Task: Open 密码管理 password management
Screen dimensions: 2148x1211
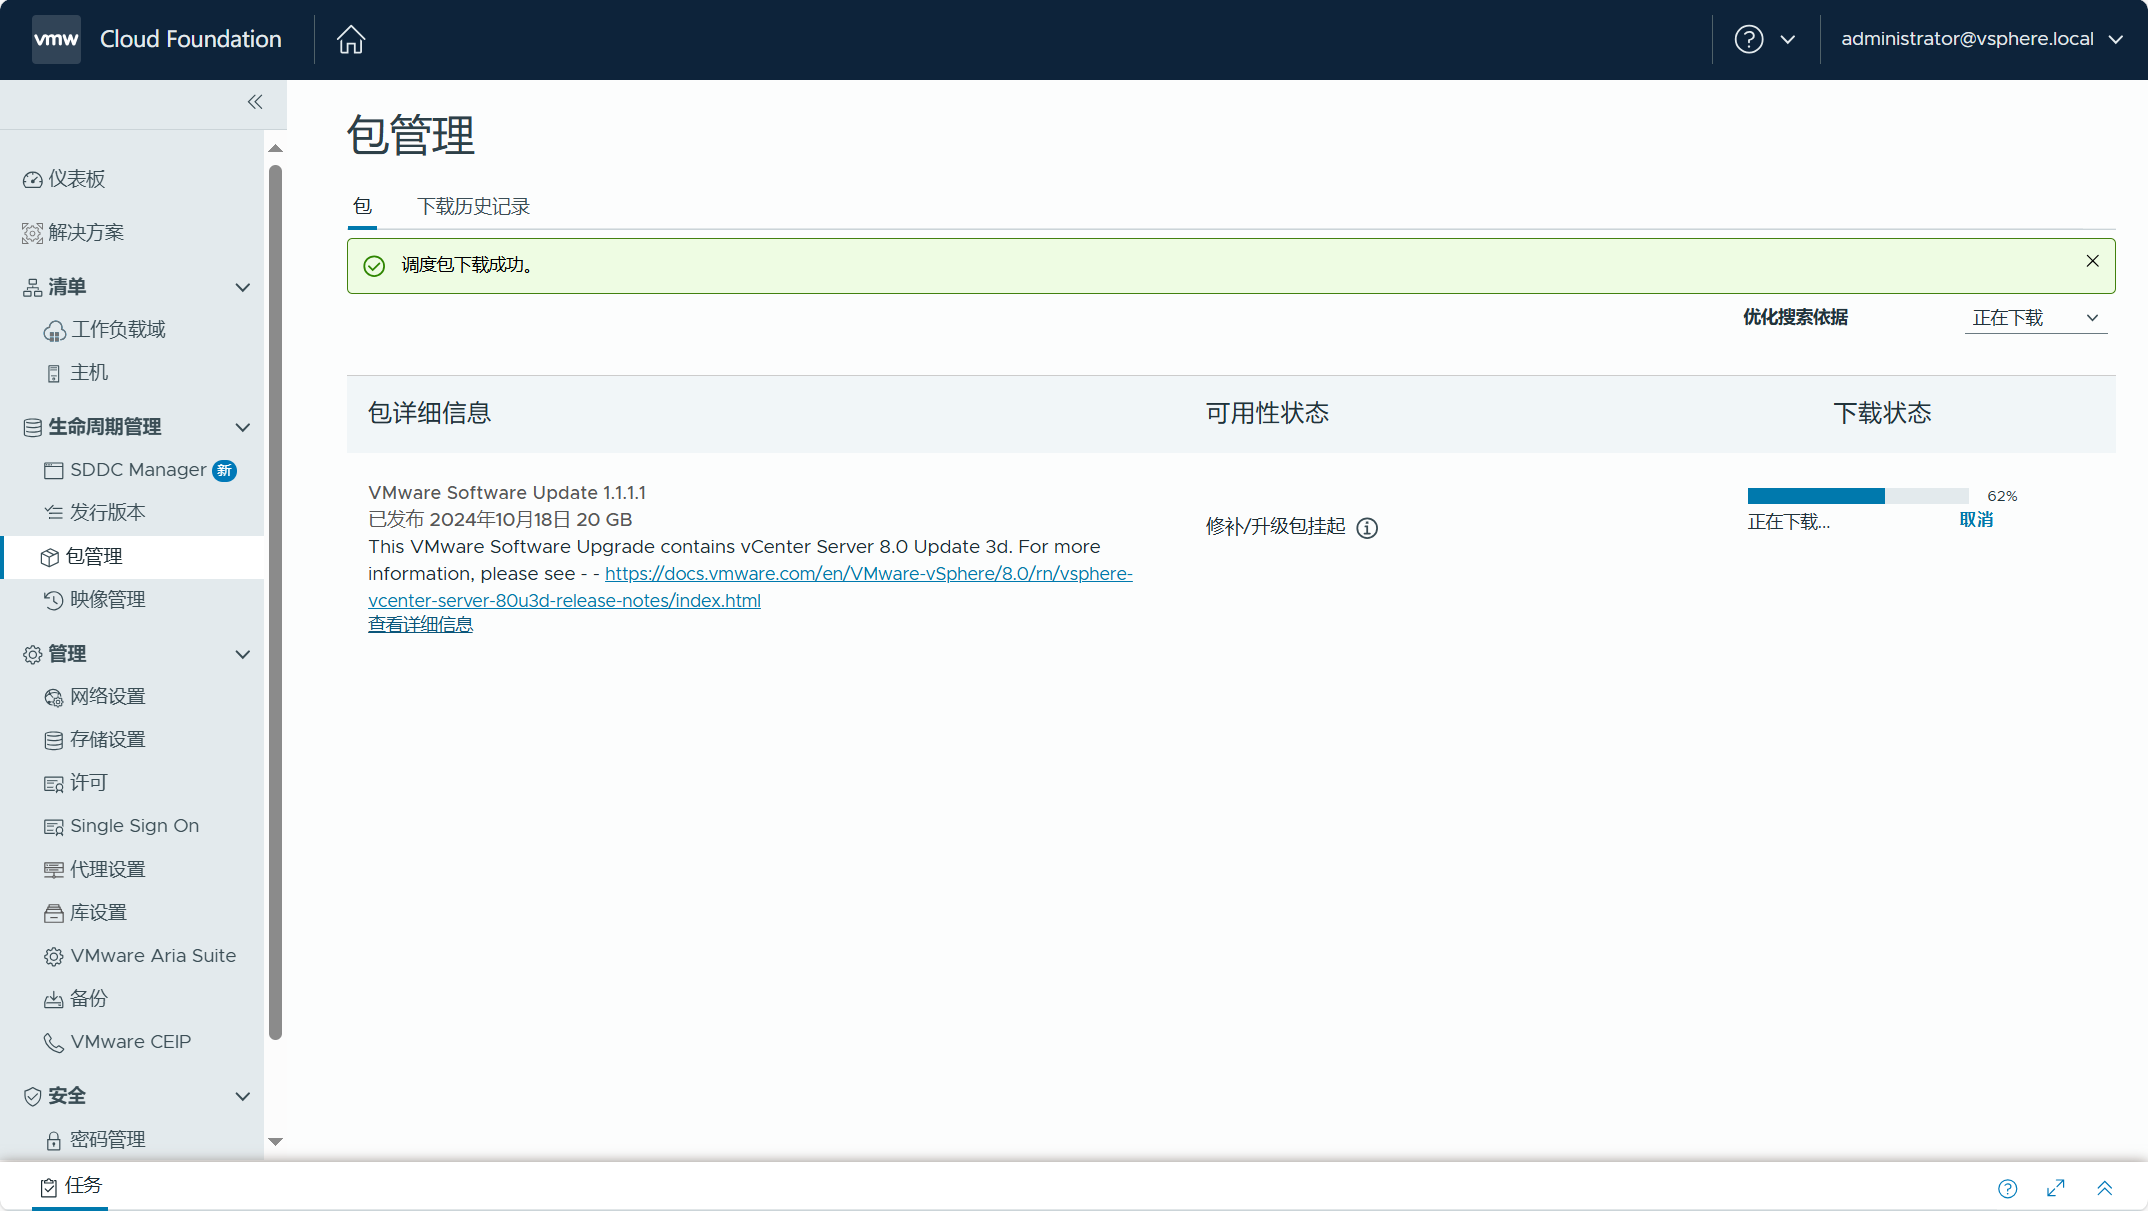Action: 96,1140
